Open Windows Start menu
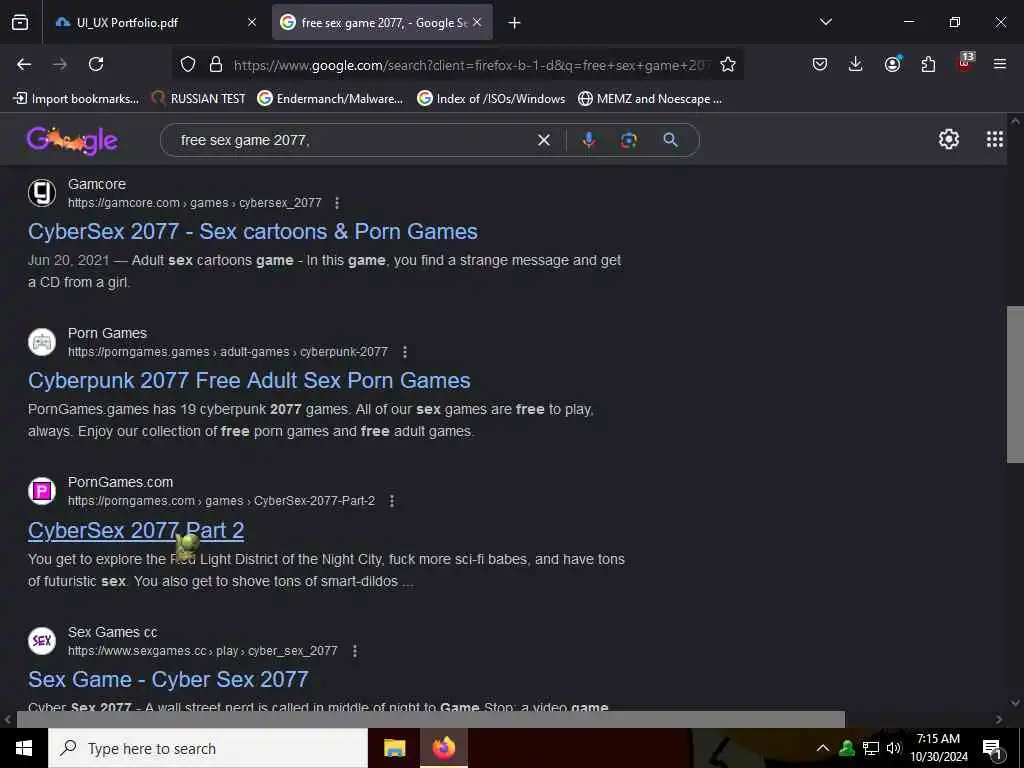Viewport: 1024px width, 768px height. 24,748
